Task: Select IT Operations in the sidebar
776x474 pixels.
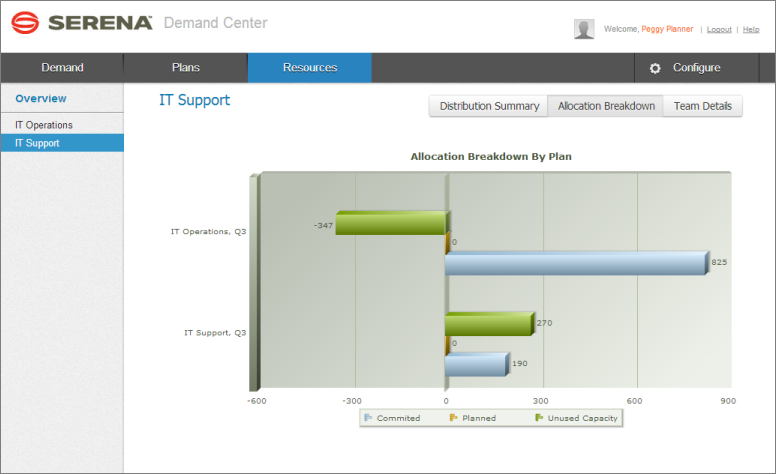Action: pos(44,125)
